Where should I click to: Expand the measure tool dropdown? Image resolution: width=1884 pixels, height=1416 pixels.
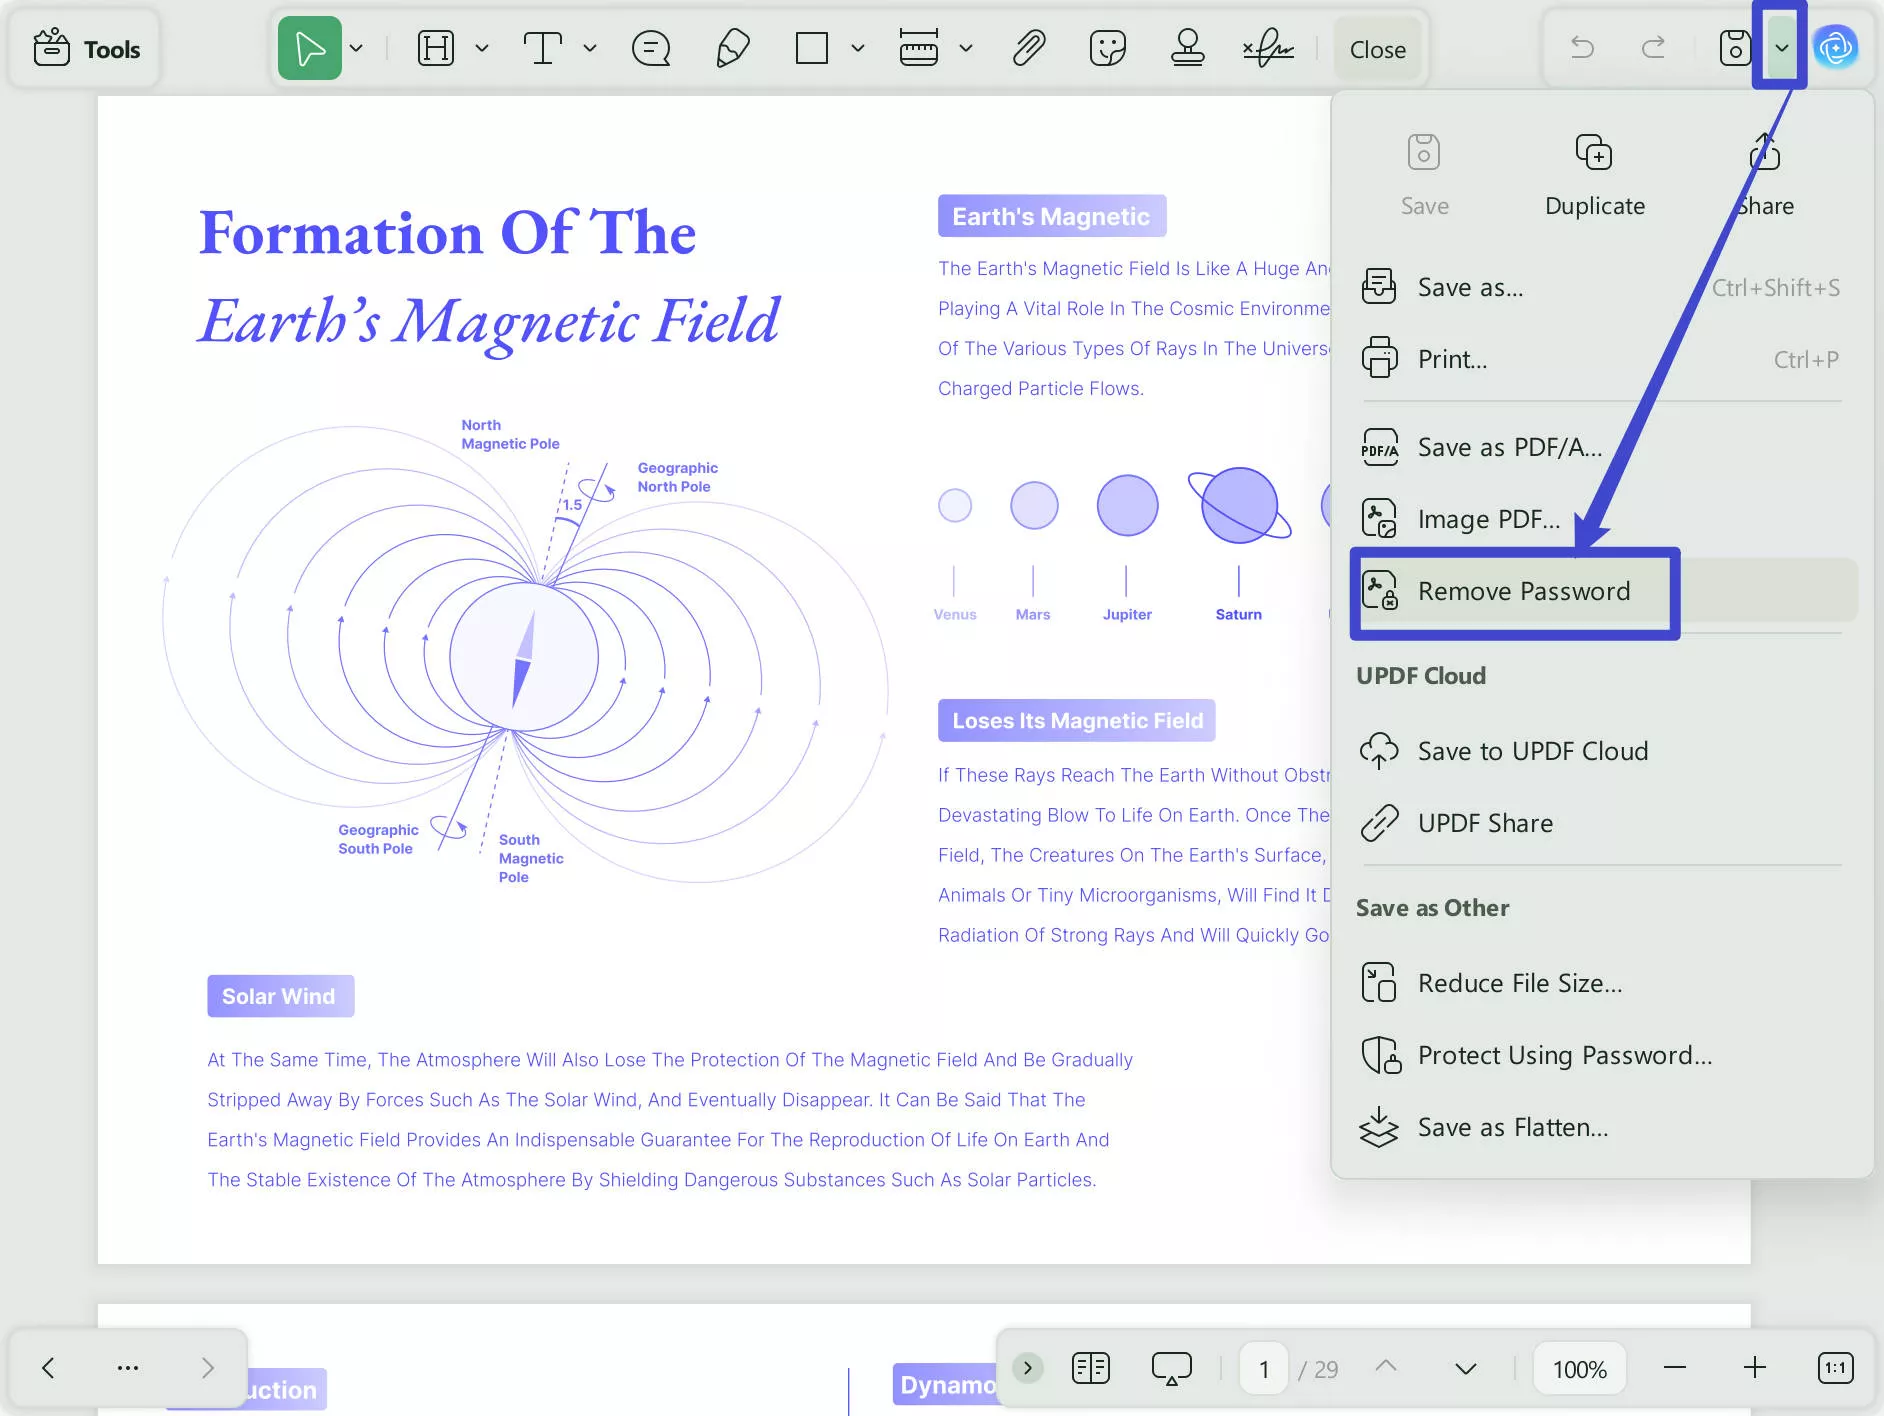coord(965,47)
